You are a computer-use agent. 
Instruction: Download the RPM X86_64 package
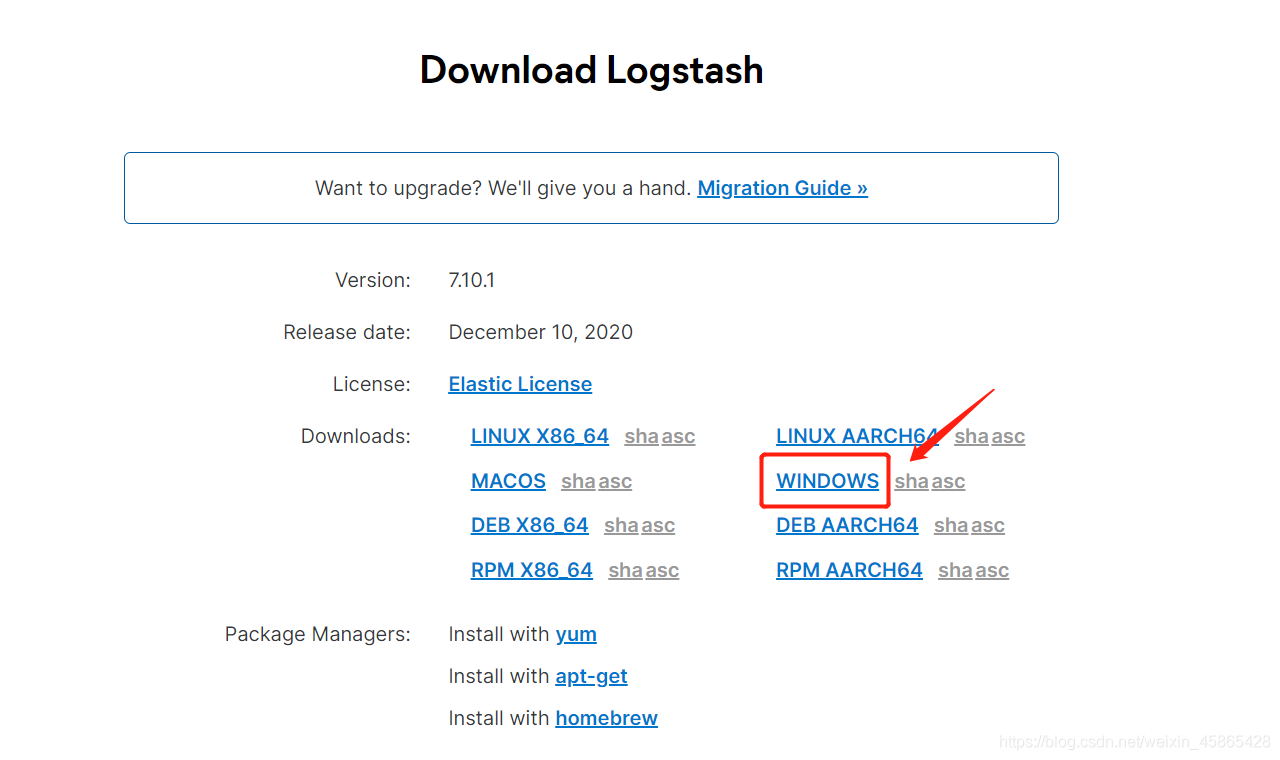click(x=532, y=570)
